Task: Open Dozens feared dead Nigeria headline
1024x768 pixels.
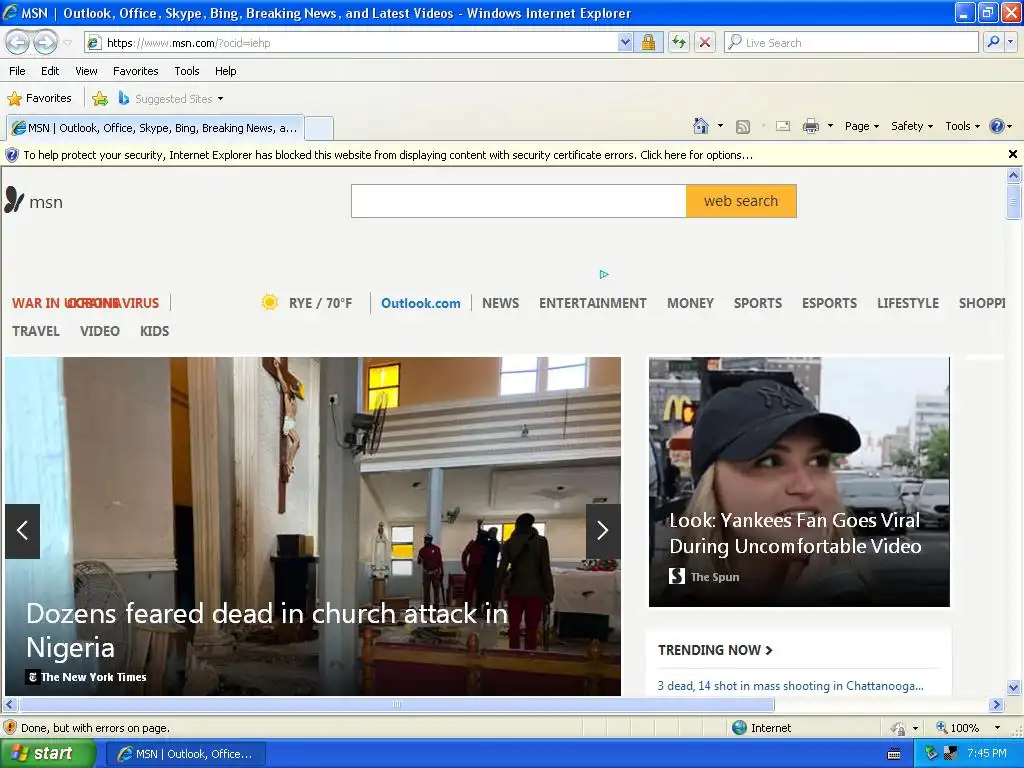Action: [x=266, y=630]
